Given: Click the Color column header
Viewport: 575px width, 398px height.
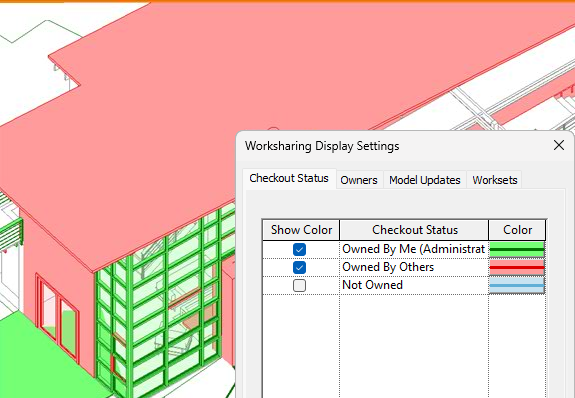Looking at the screenshot, I should (x=517, y=230).
